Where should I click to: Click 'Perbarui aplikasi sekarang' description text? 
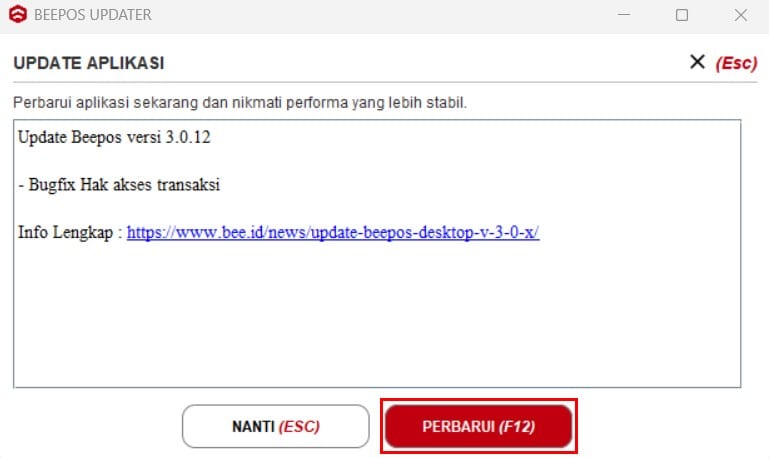point(240,102)
